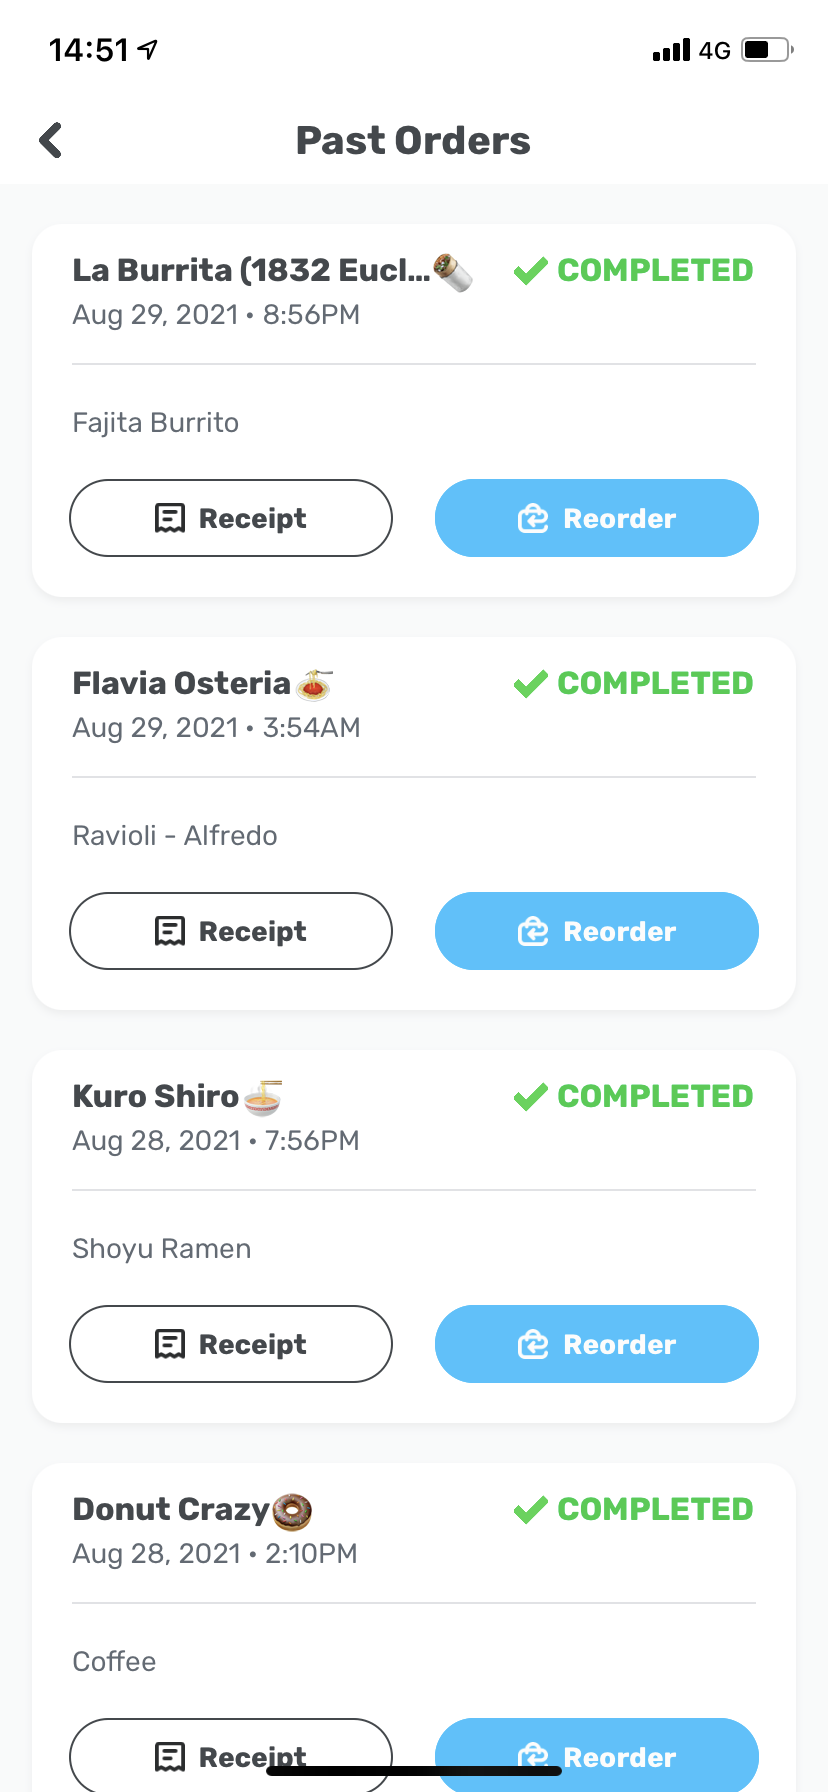Tap the green checkmark on Donut Crazy order
This screenshot has height=1792, width=828.
529,1509
